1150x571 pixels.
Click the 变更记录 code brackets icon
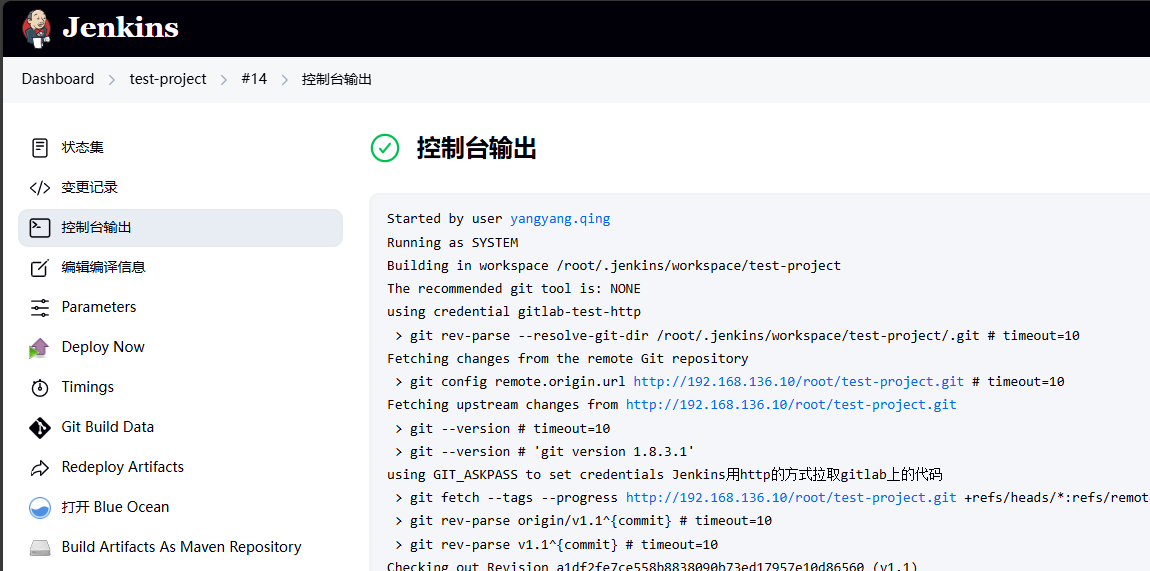tap(40, 188)
